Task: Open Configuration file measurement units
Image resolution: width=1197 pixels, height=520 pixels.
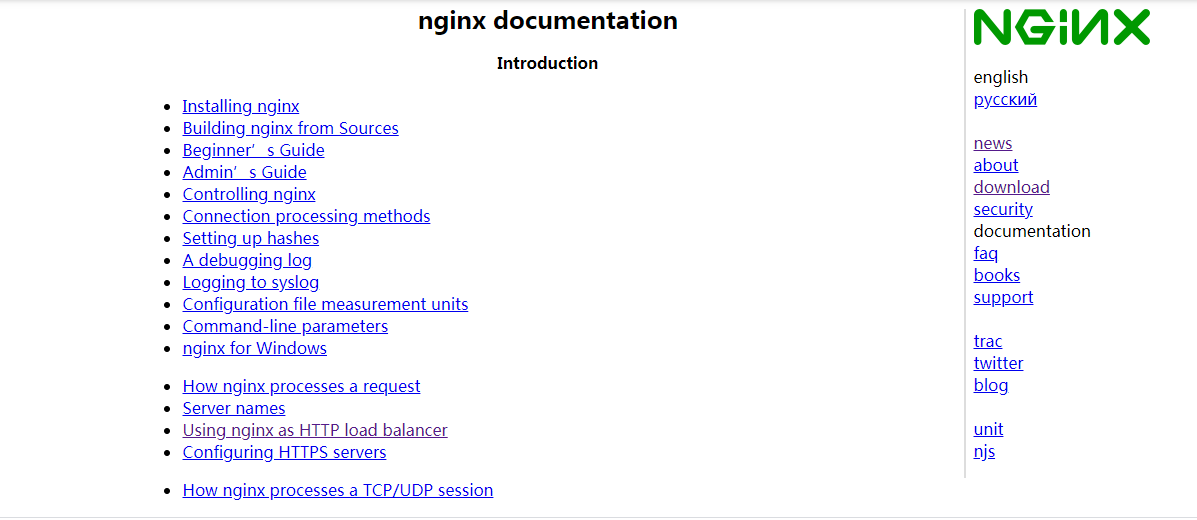Action: (325, 305)
